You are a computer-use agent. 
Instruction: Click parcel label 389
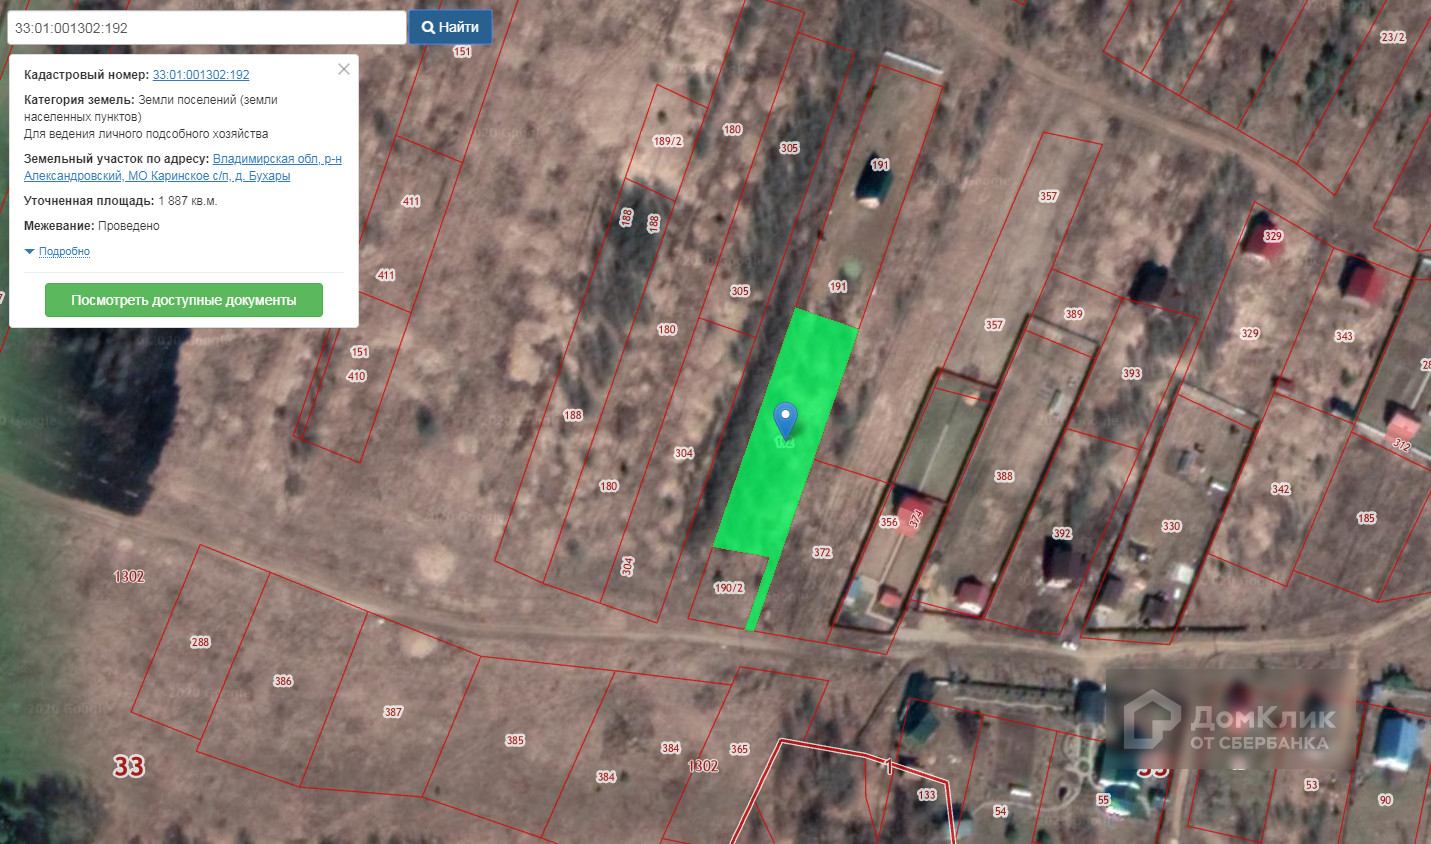coord(1074,314)
